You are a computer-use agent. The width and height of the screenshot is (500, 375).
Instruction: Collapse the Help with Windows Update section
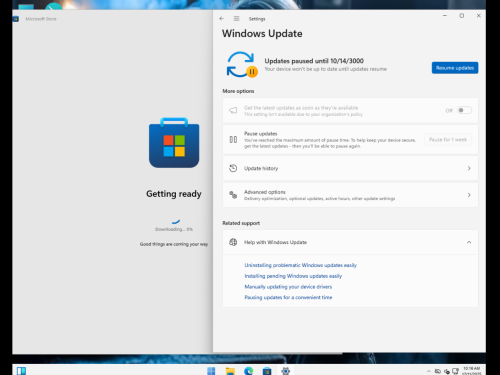469,242
